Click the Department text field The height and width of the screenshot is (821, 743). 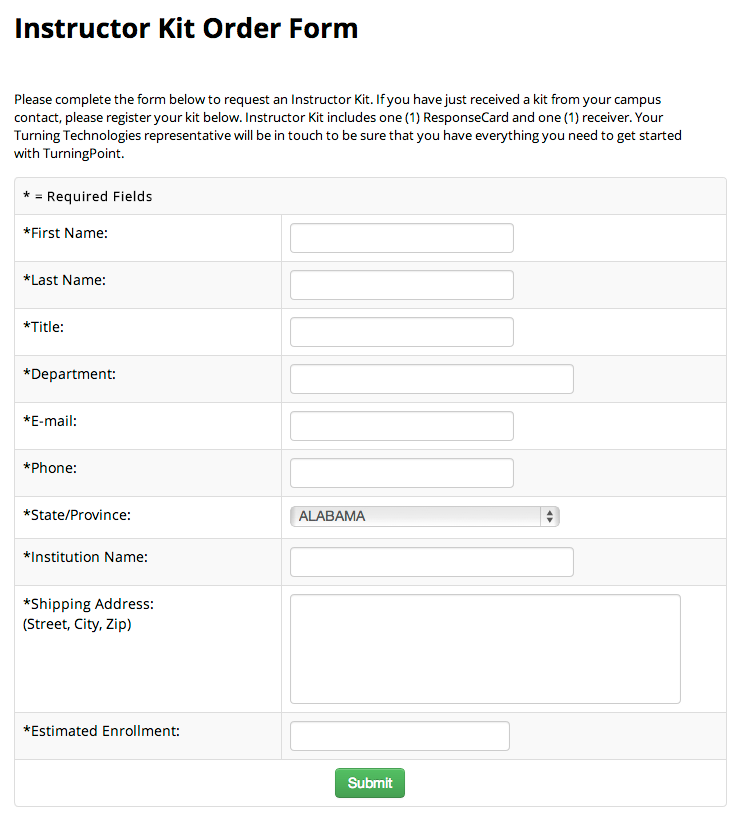431,378
